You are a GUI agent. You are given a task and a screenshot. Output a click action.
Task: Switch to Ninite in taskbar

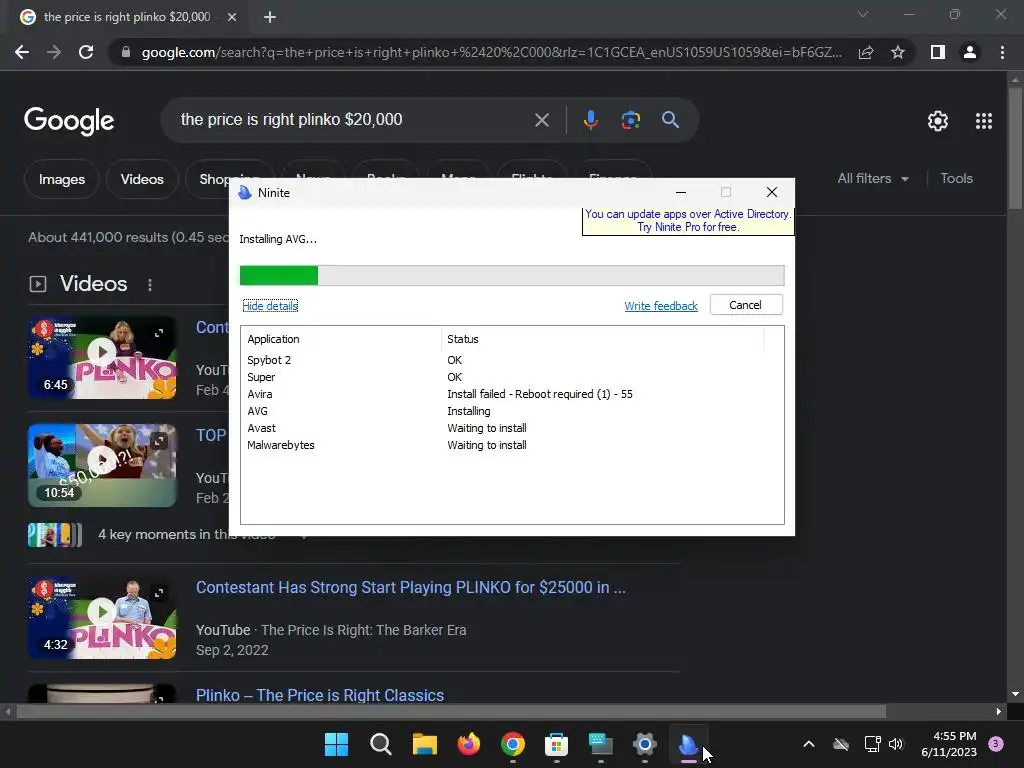tap(688, 744)
